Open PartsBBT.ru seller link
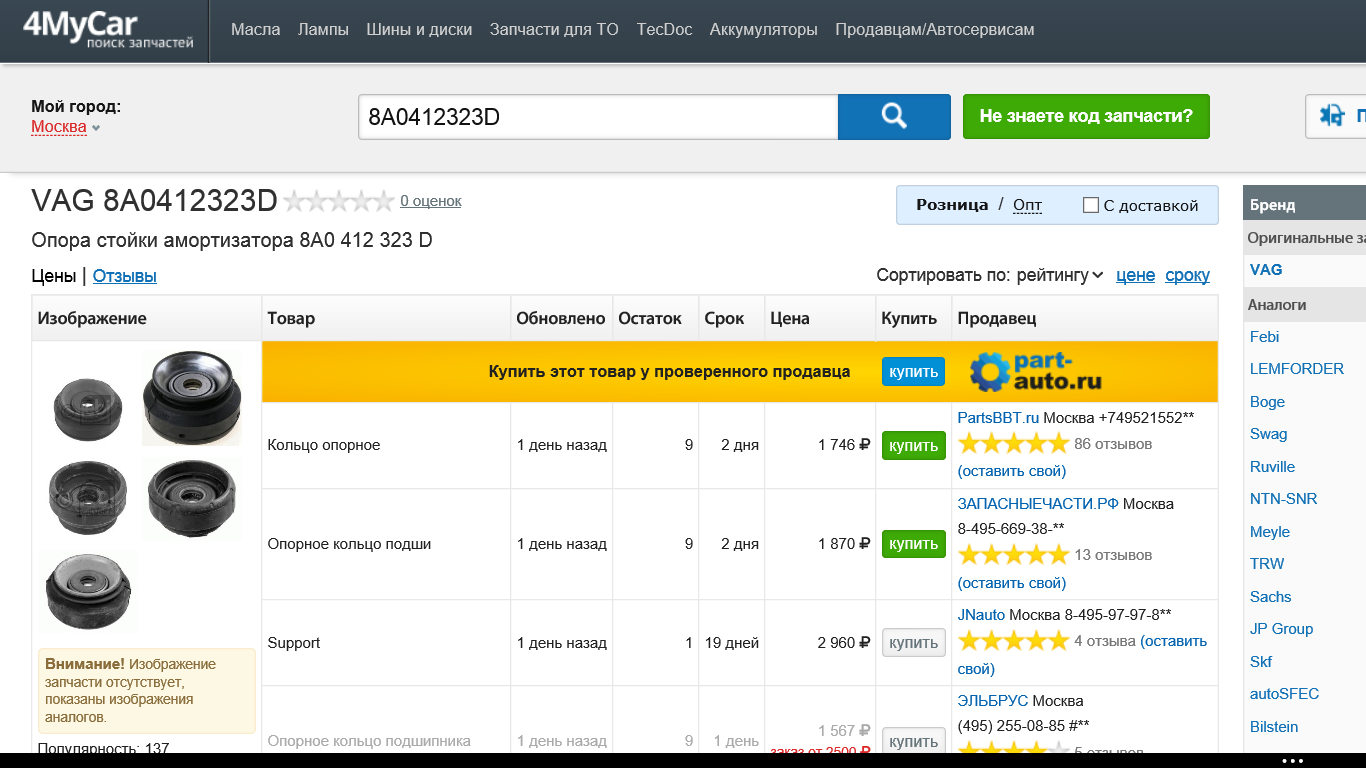 coord(998,417)
